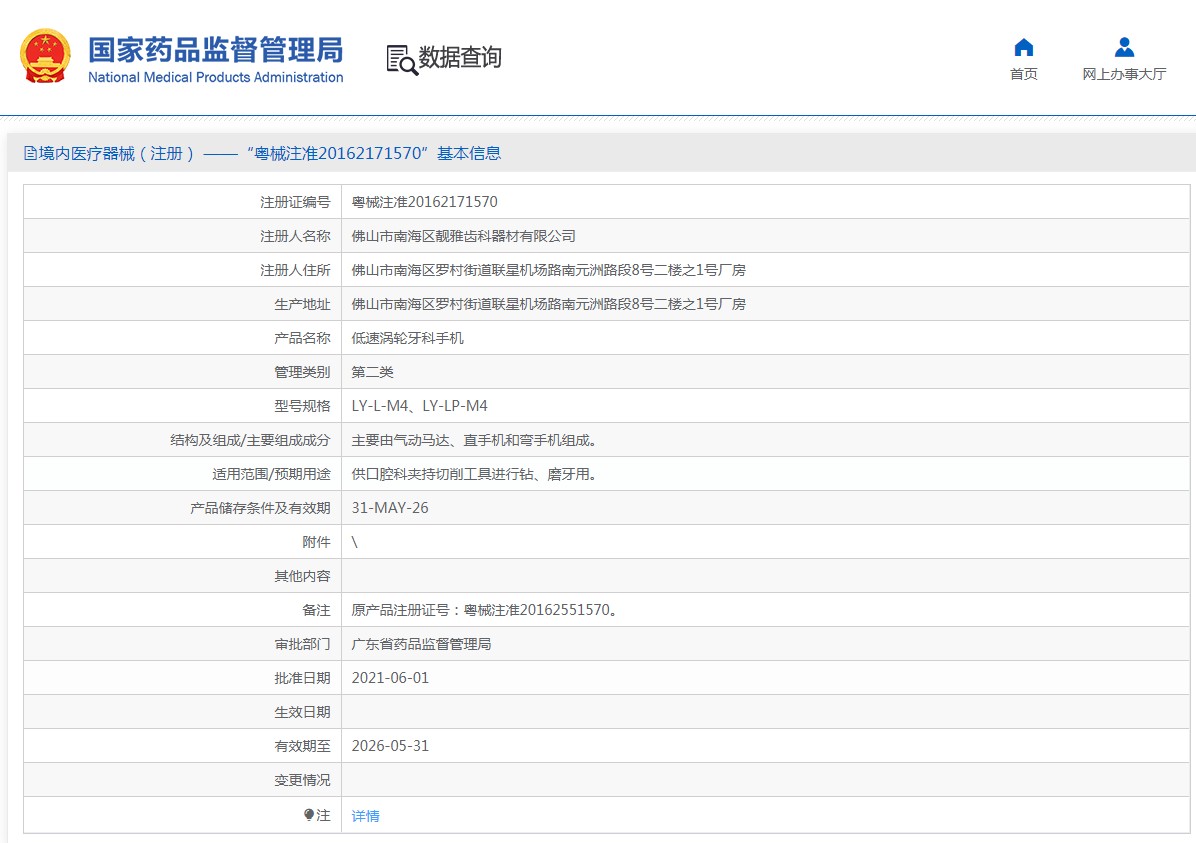Select product name 低速涡轮牙科手机
This screenshot has height=843, width=1196.
coord(407,338)
